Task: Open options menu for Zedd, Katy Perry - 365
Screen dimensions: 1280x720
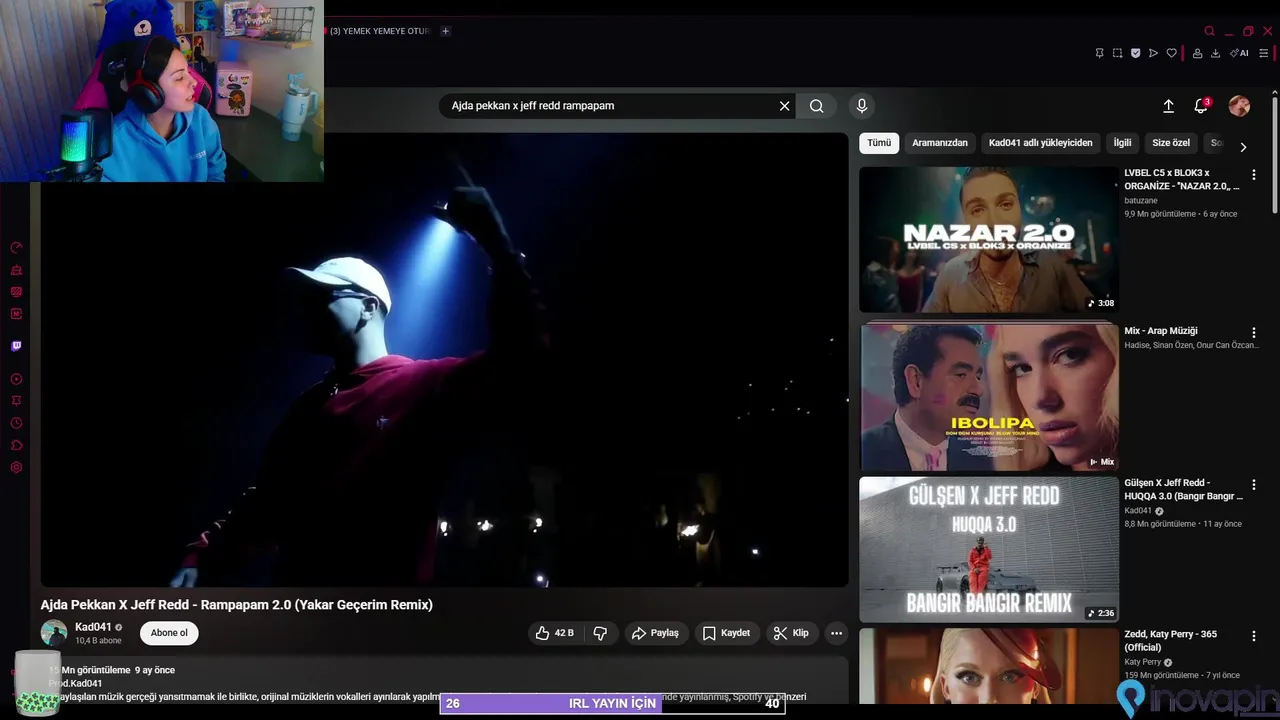Action: pos(1253,636)
